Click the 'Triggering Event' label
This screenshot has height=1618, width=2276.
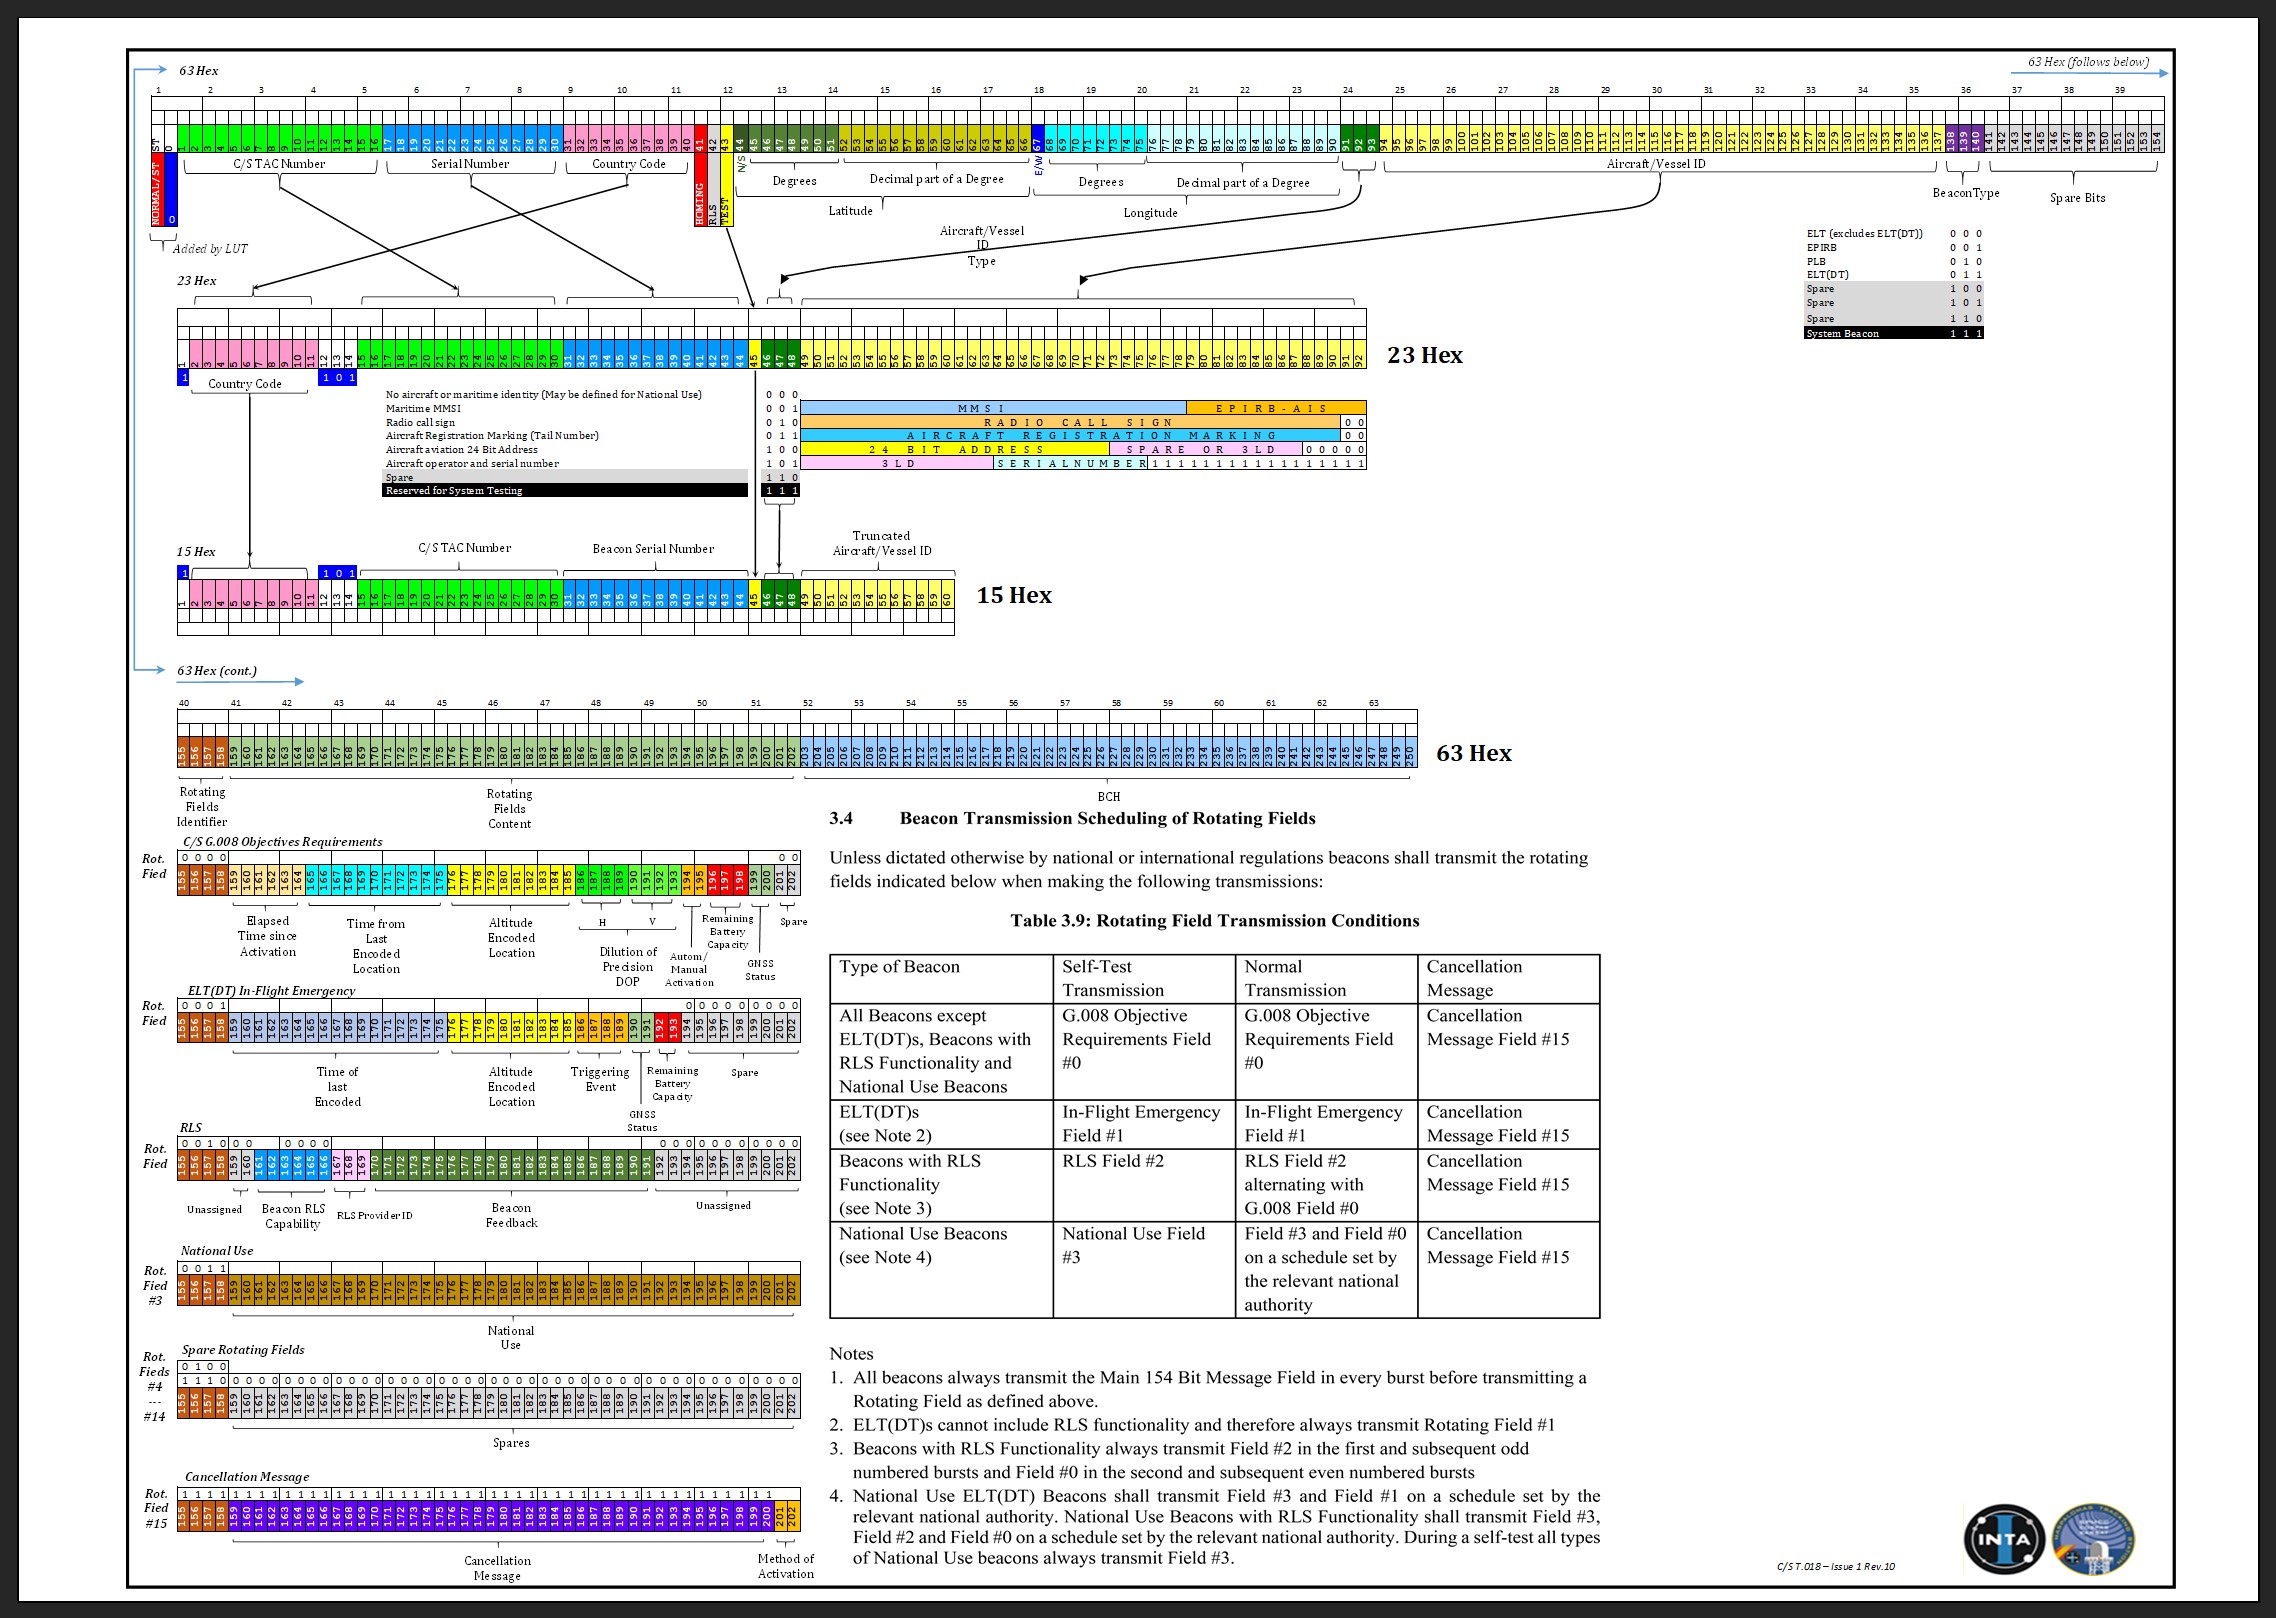600,1079
